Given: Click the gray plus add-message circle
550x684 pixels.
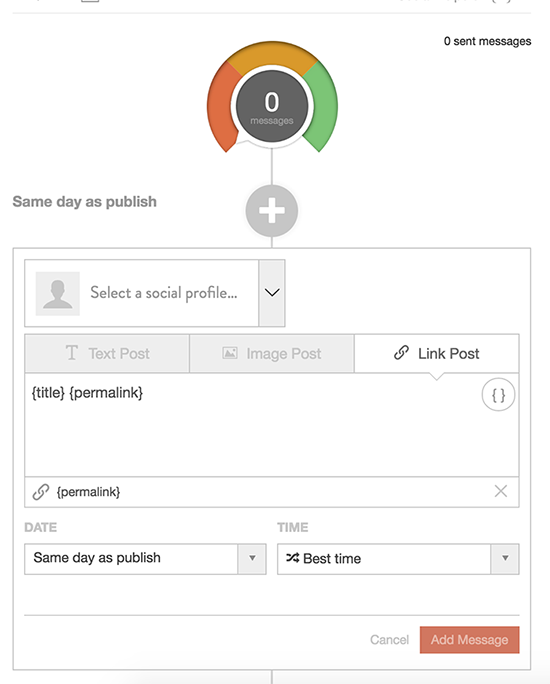Looking at the screenshot, I should click(272, 211).
